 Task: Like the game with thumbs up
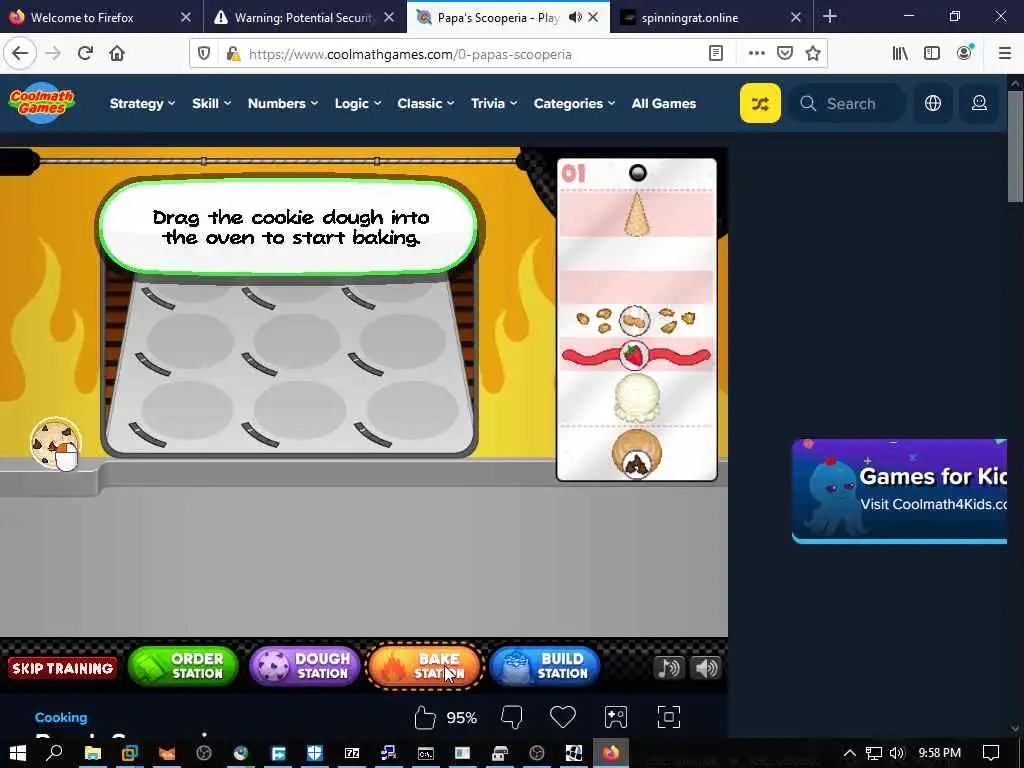tap(424, 718)
